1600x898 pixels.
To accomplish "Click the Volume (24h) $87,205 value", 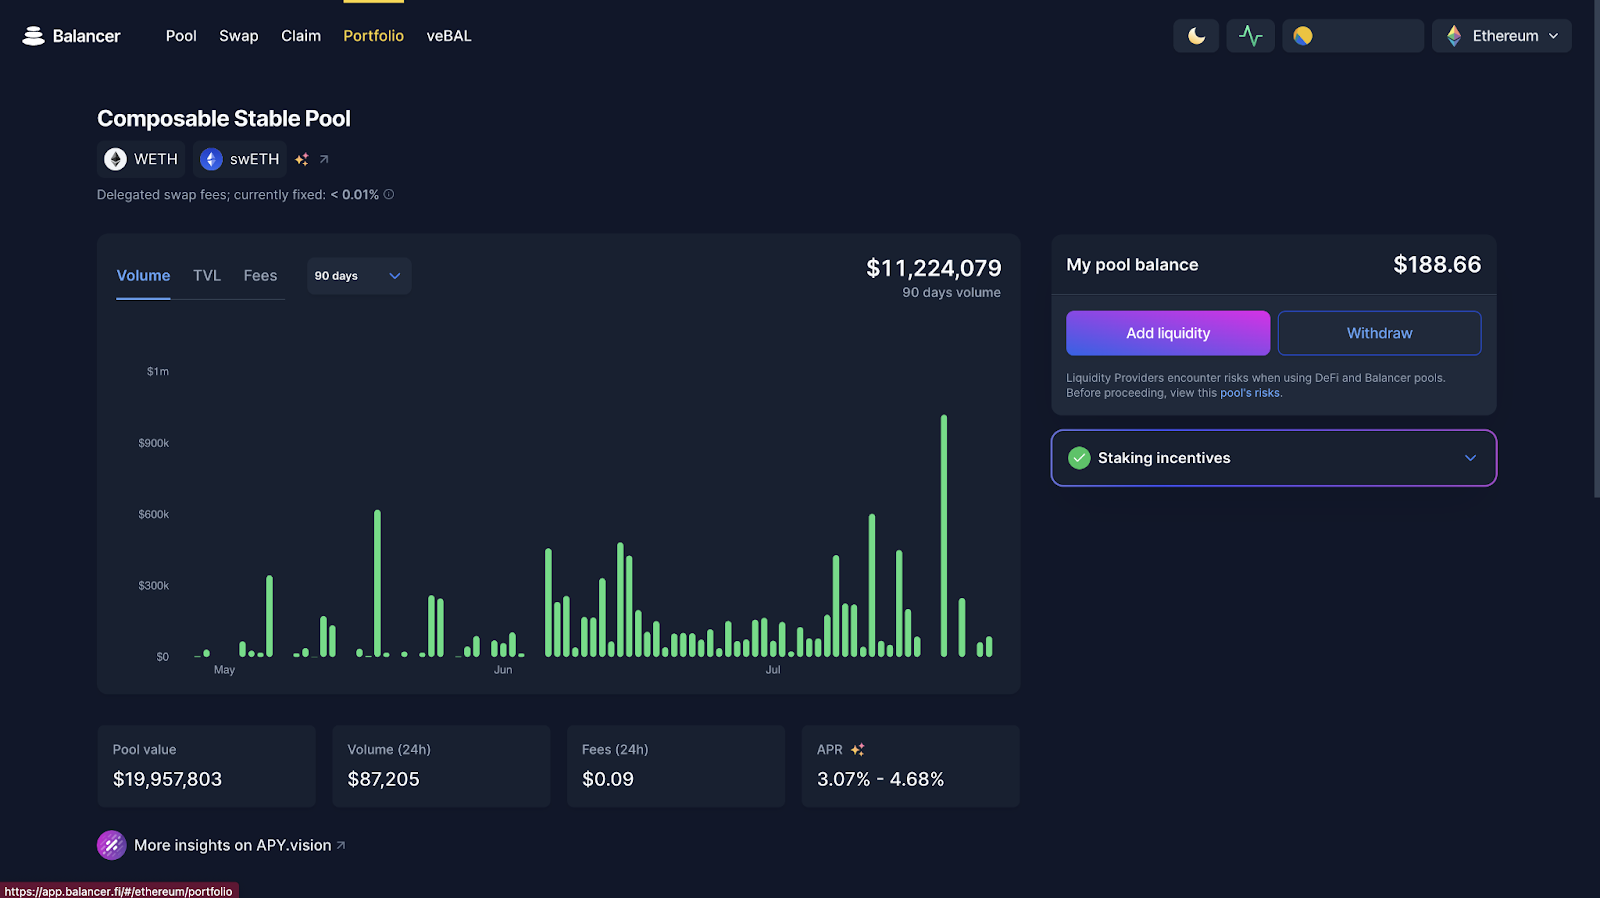I will (383, 779).
